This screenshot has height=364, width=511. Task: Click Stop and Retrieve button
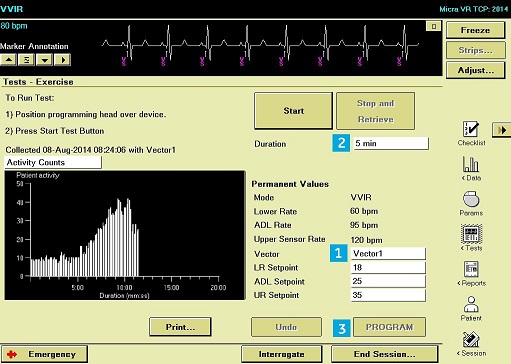point(376,111)
